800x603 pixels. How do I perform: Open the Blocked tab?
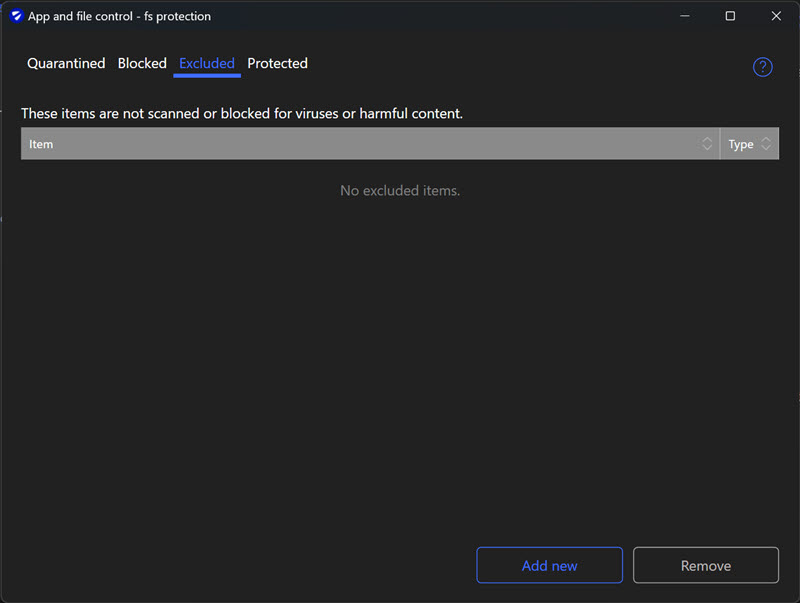tap(142, 63)
